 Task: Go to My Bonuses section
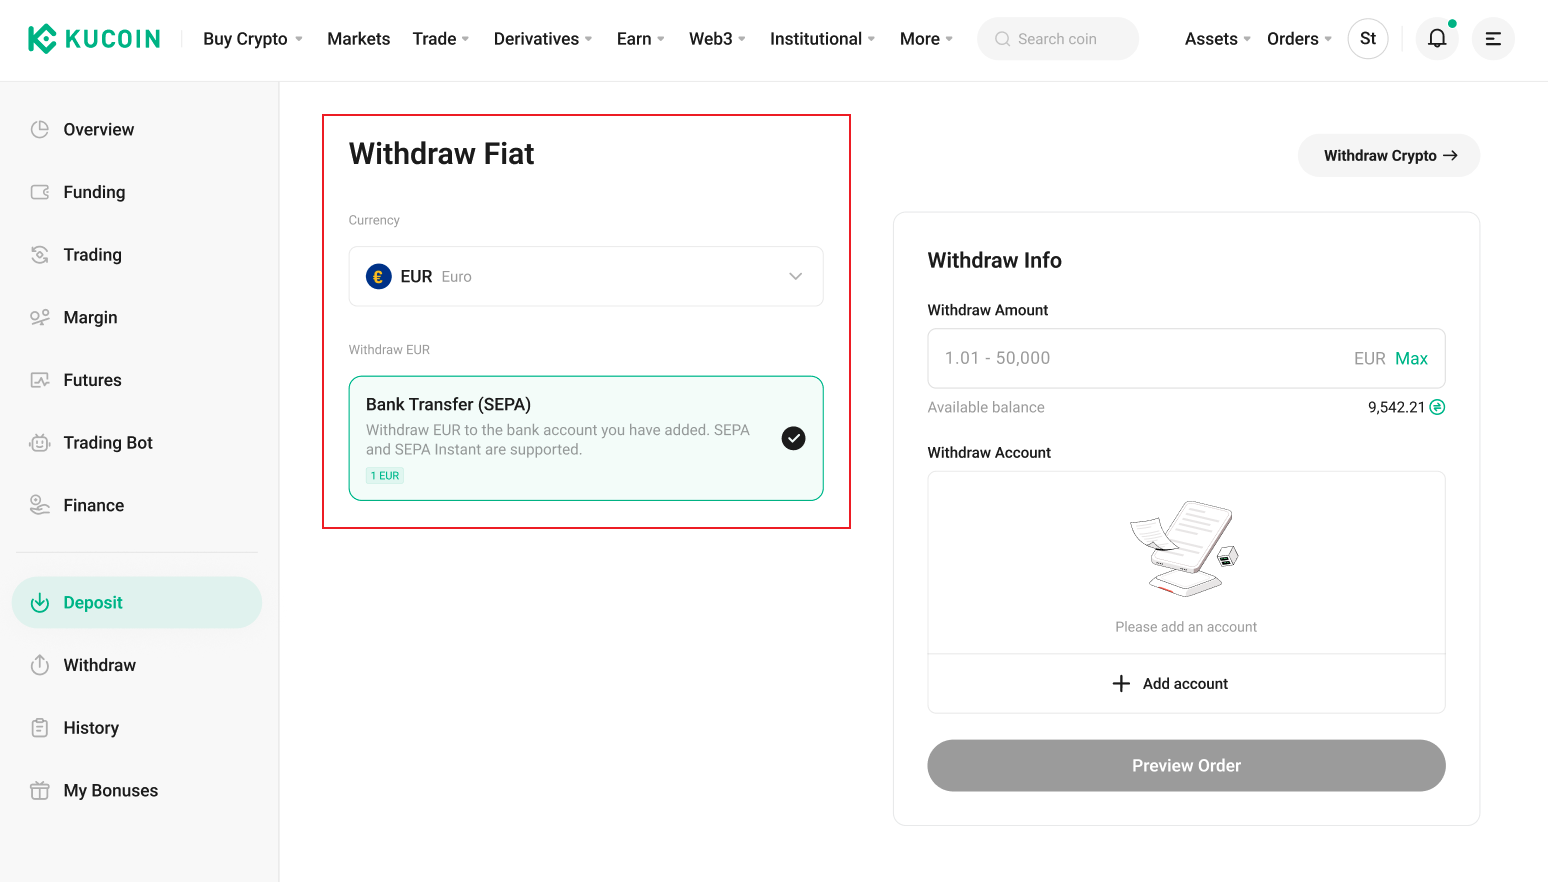pos(110,791)
